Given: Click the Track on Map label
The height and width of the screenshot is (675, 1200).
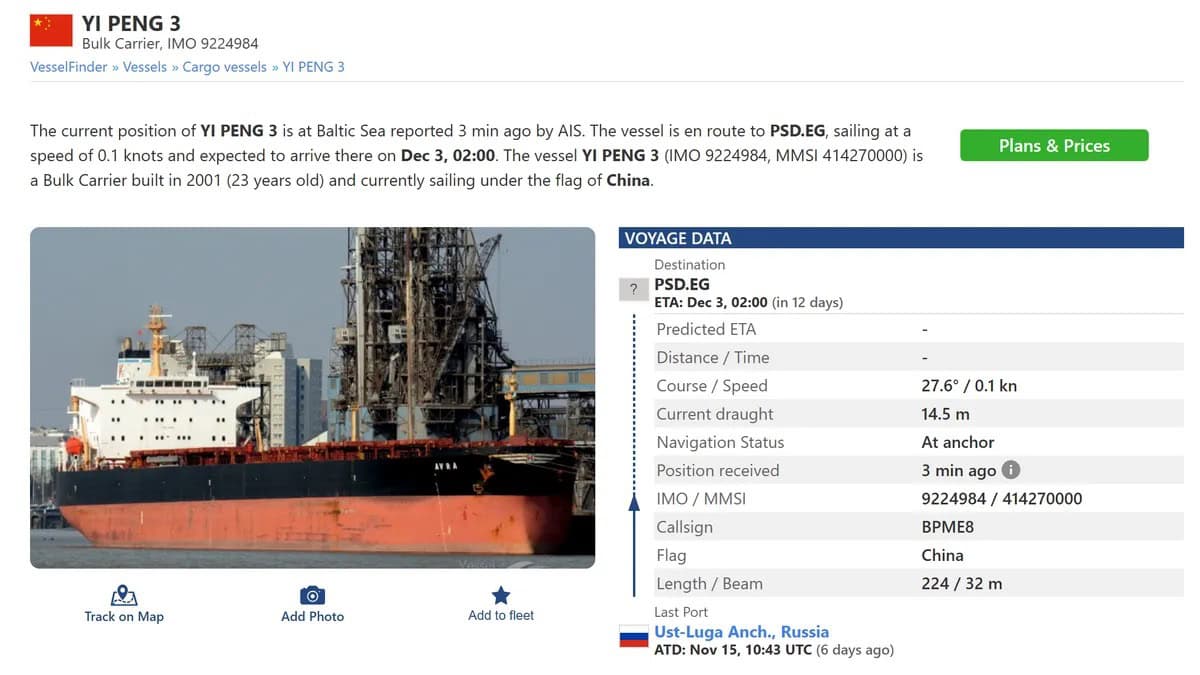Looking at the screenshot, I should tap(124, 617).
